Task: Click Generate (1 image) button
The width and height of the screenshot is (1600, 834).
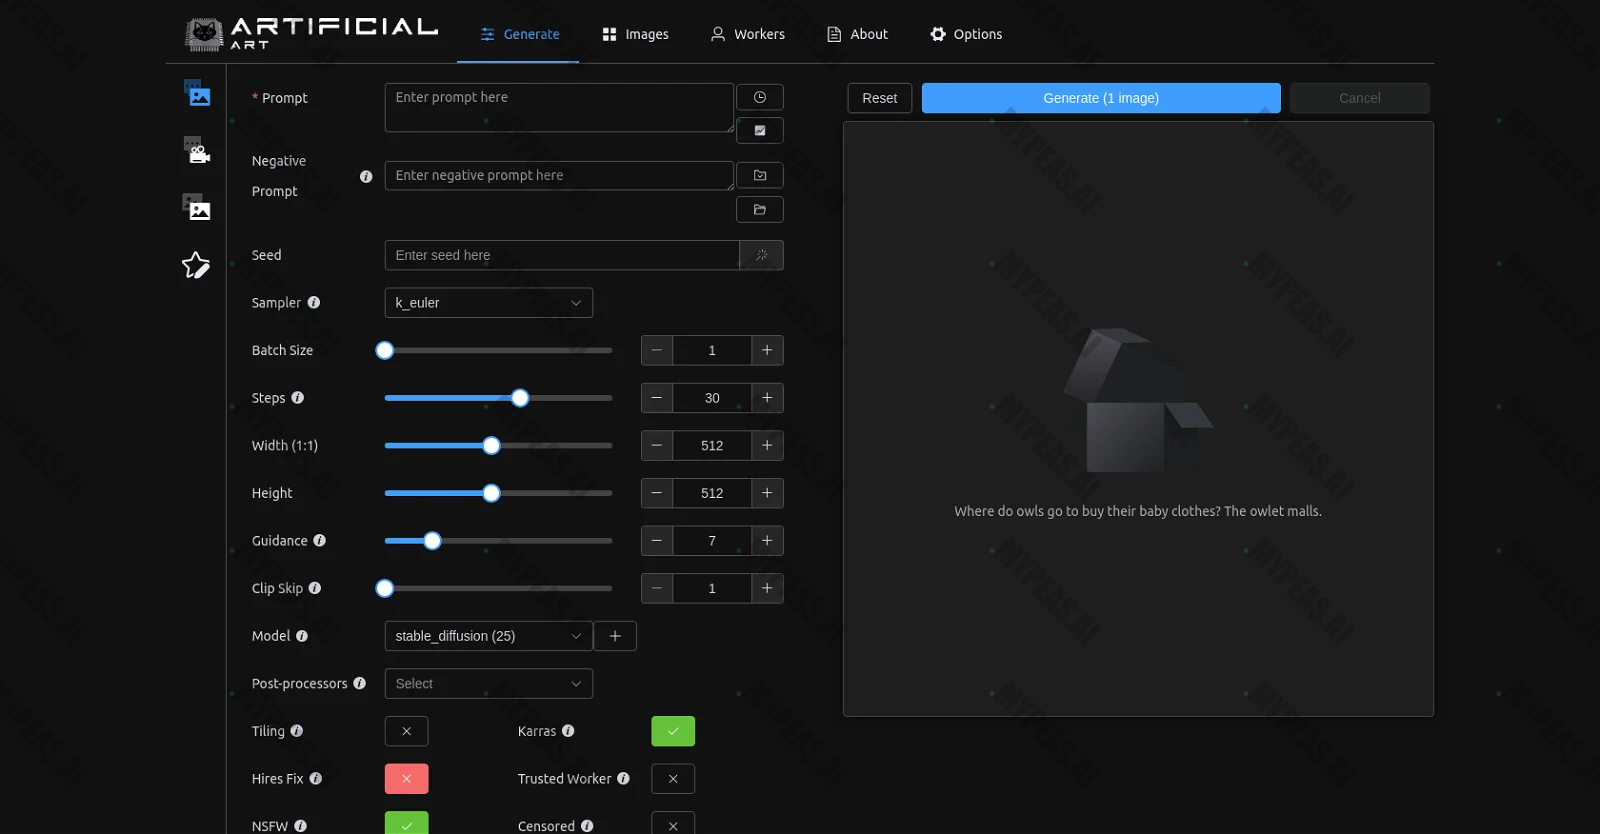Action: [x=1101, y=98]
